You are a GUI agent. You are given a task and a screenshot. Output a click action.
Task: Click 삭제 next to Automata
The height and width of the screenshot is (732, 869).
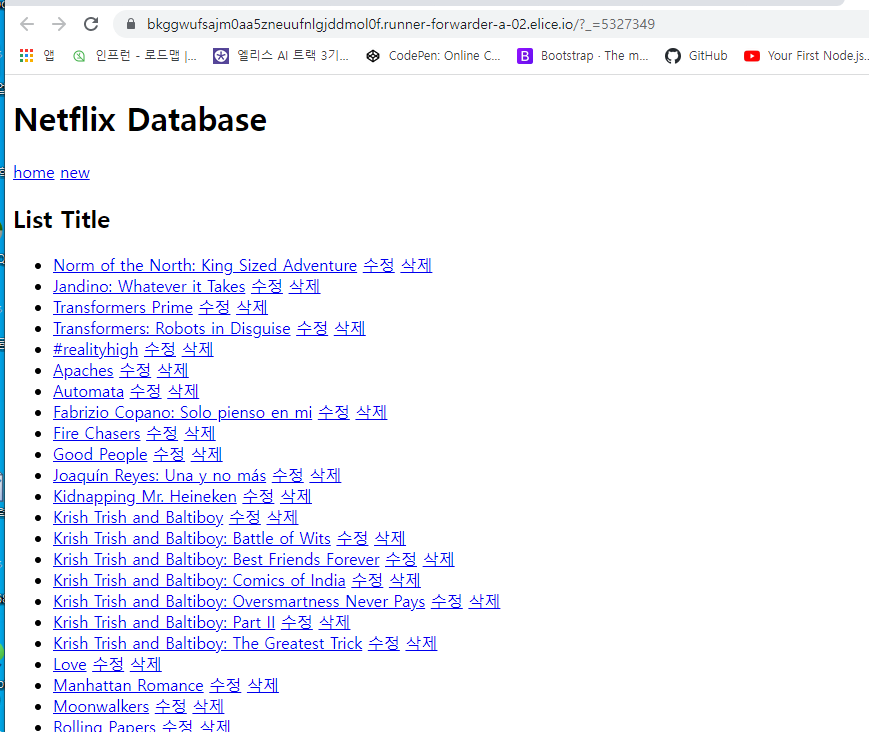tap(183, 392)
